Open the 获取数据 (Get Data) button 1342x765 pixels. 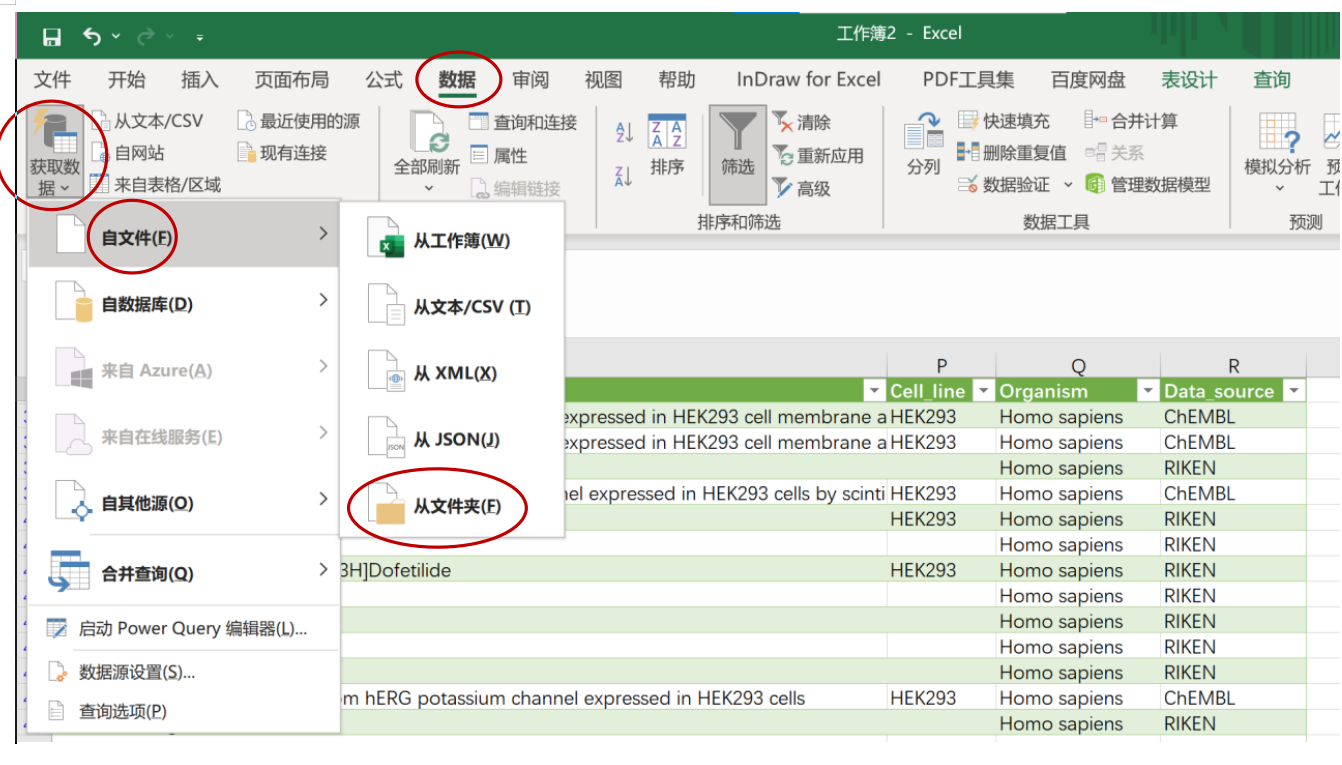tap(55, 152)
